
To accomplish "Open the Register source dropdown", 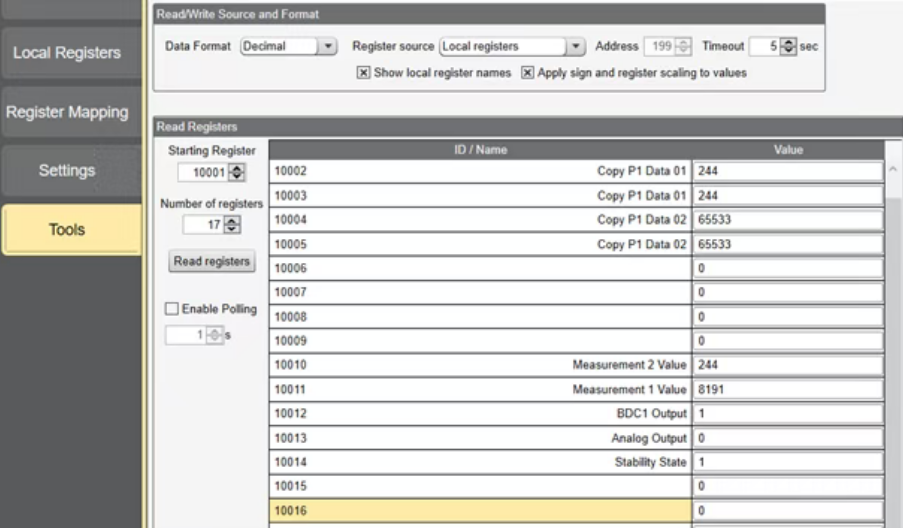I will (x=574, y=47).
